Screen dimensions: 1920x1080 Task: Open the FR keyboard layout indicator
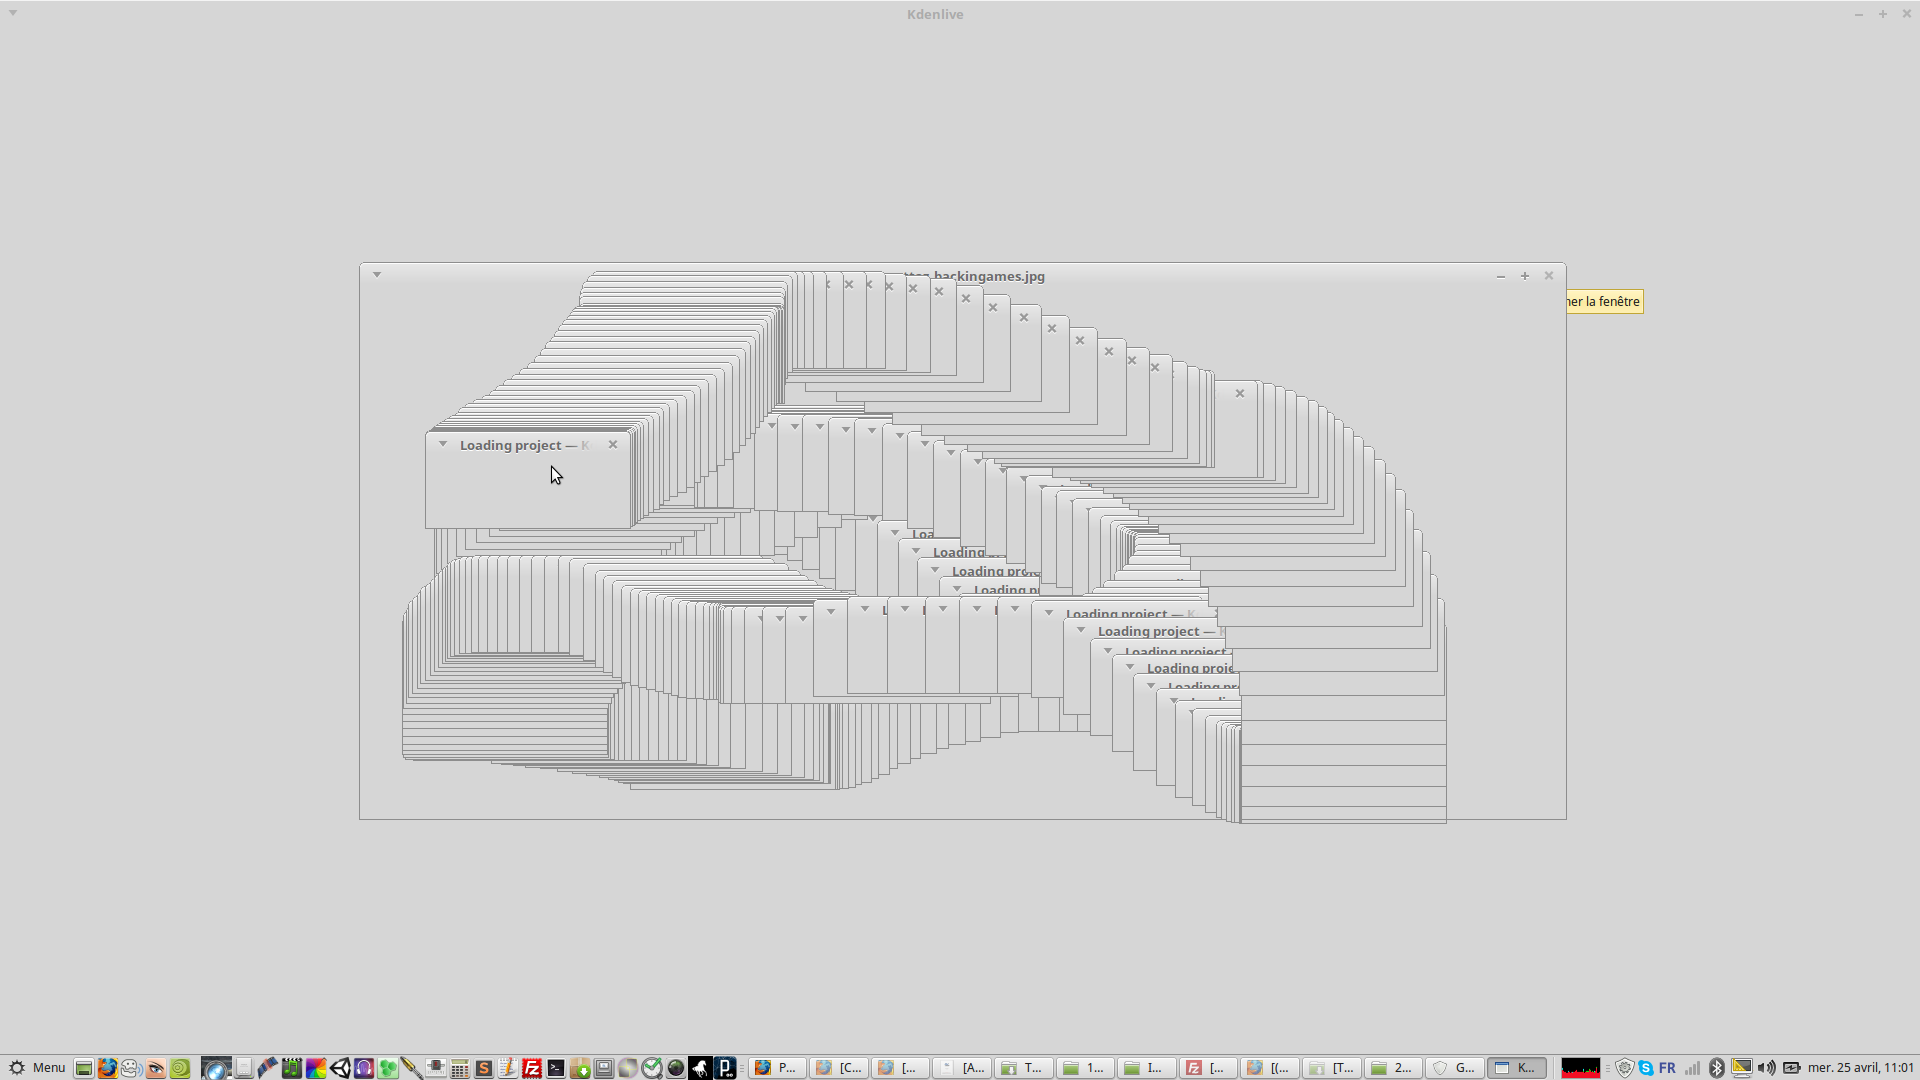point(1667,1068)
